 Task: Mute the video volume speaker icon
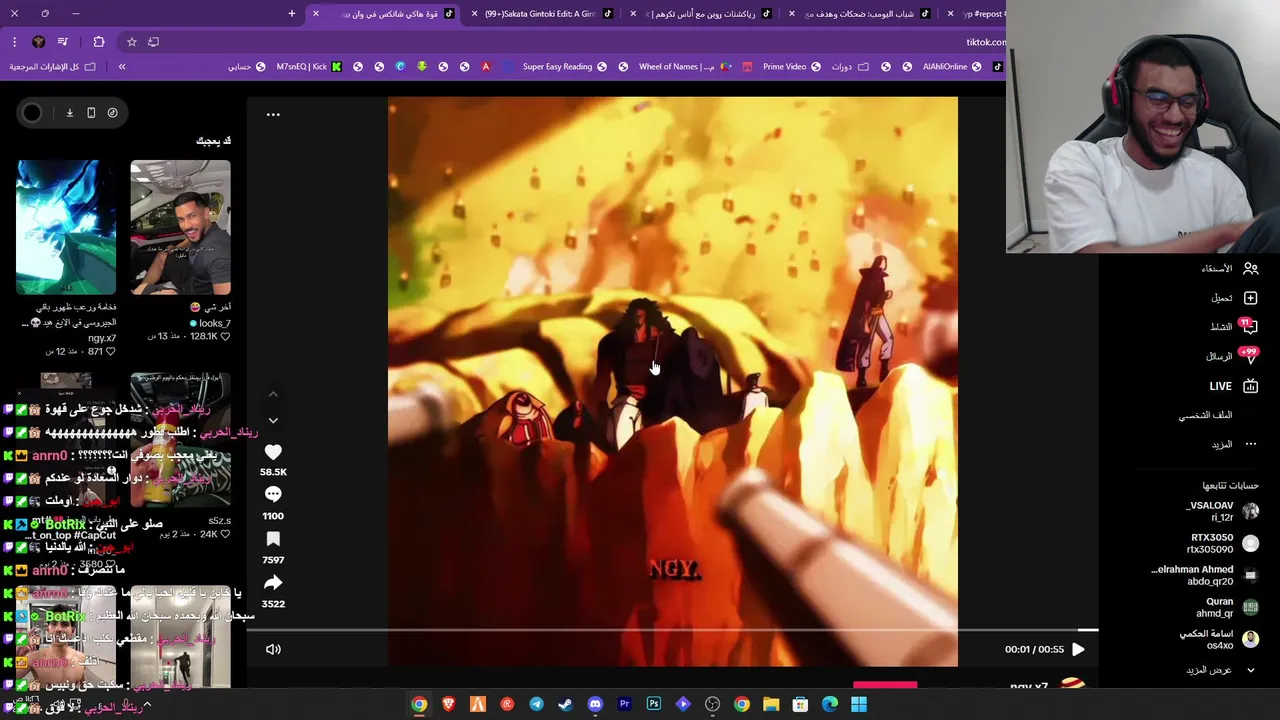pos(273,649)
